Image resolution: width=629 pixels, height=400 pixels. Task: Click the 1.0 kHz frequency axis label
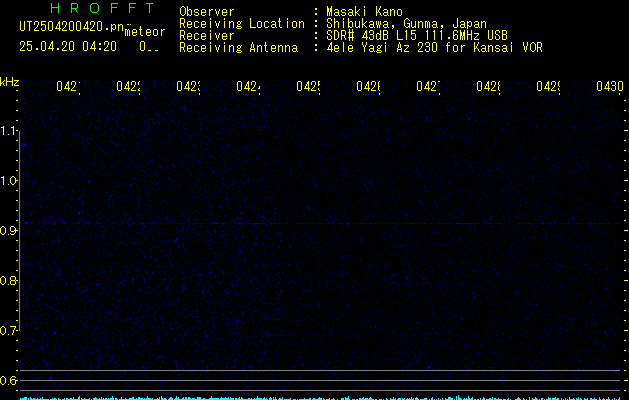(8, 181)
